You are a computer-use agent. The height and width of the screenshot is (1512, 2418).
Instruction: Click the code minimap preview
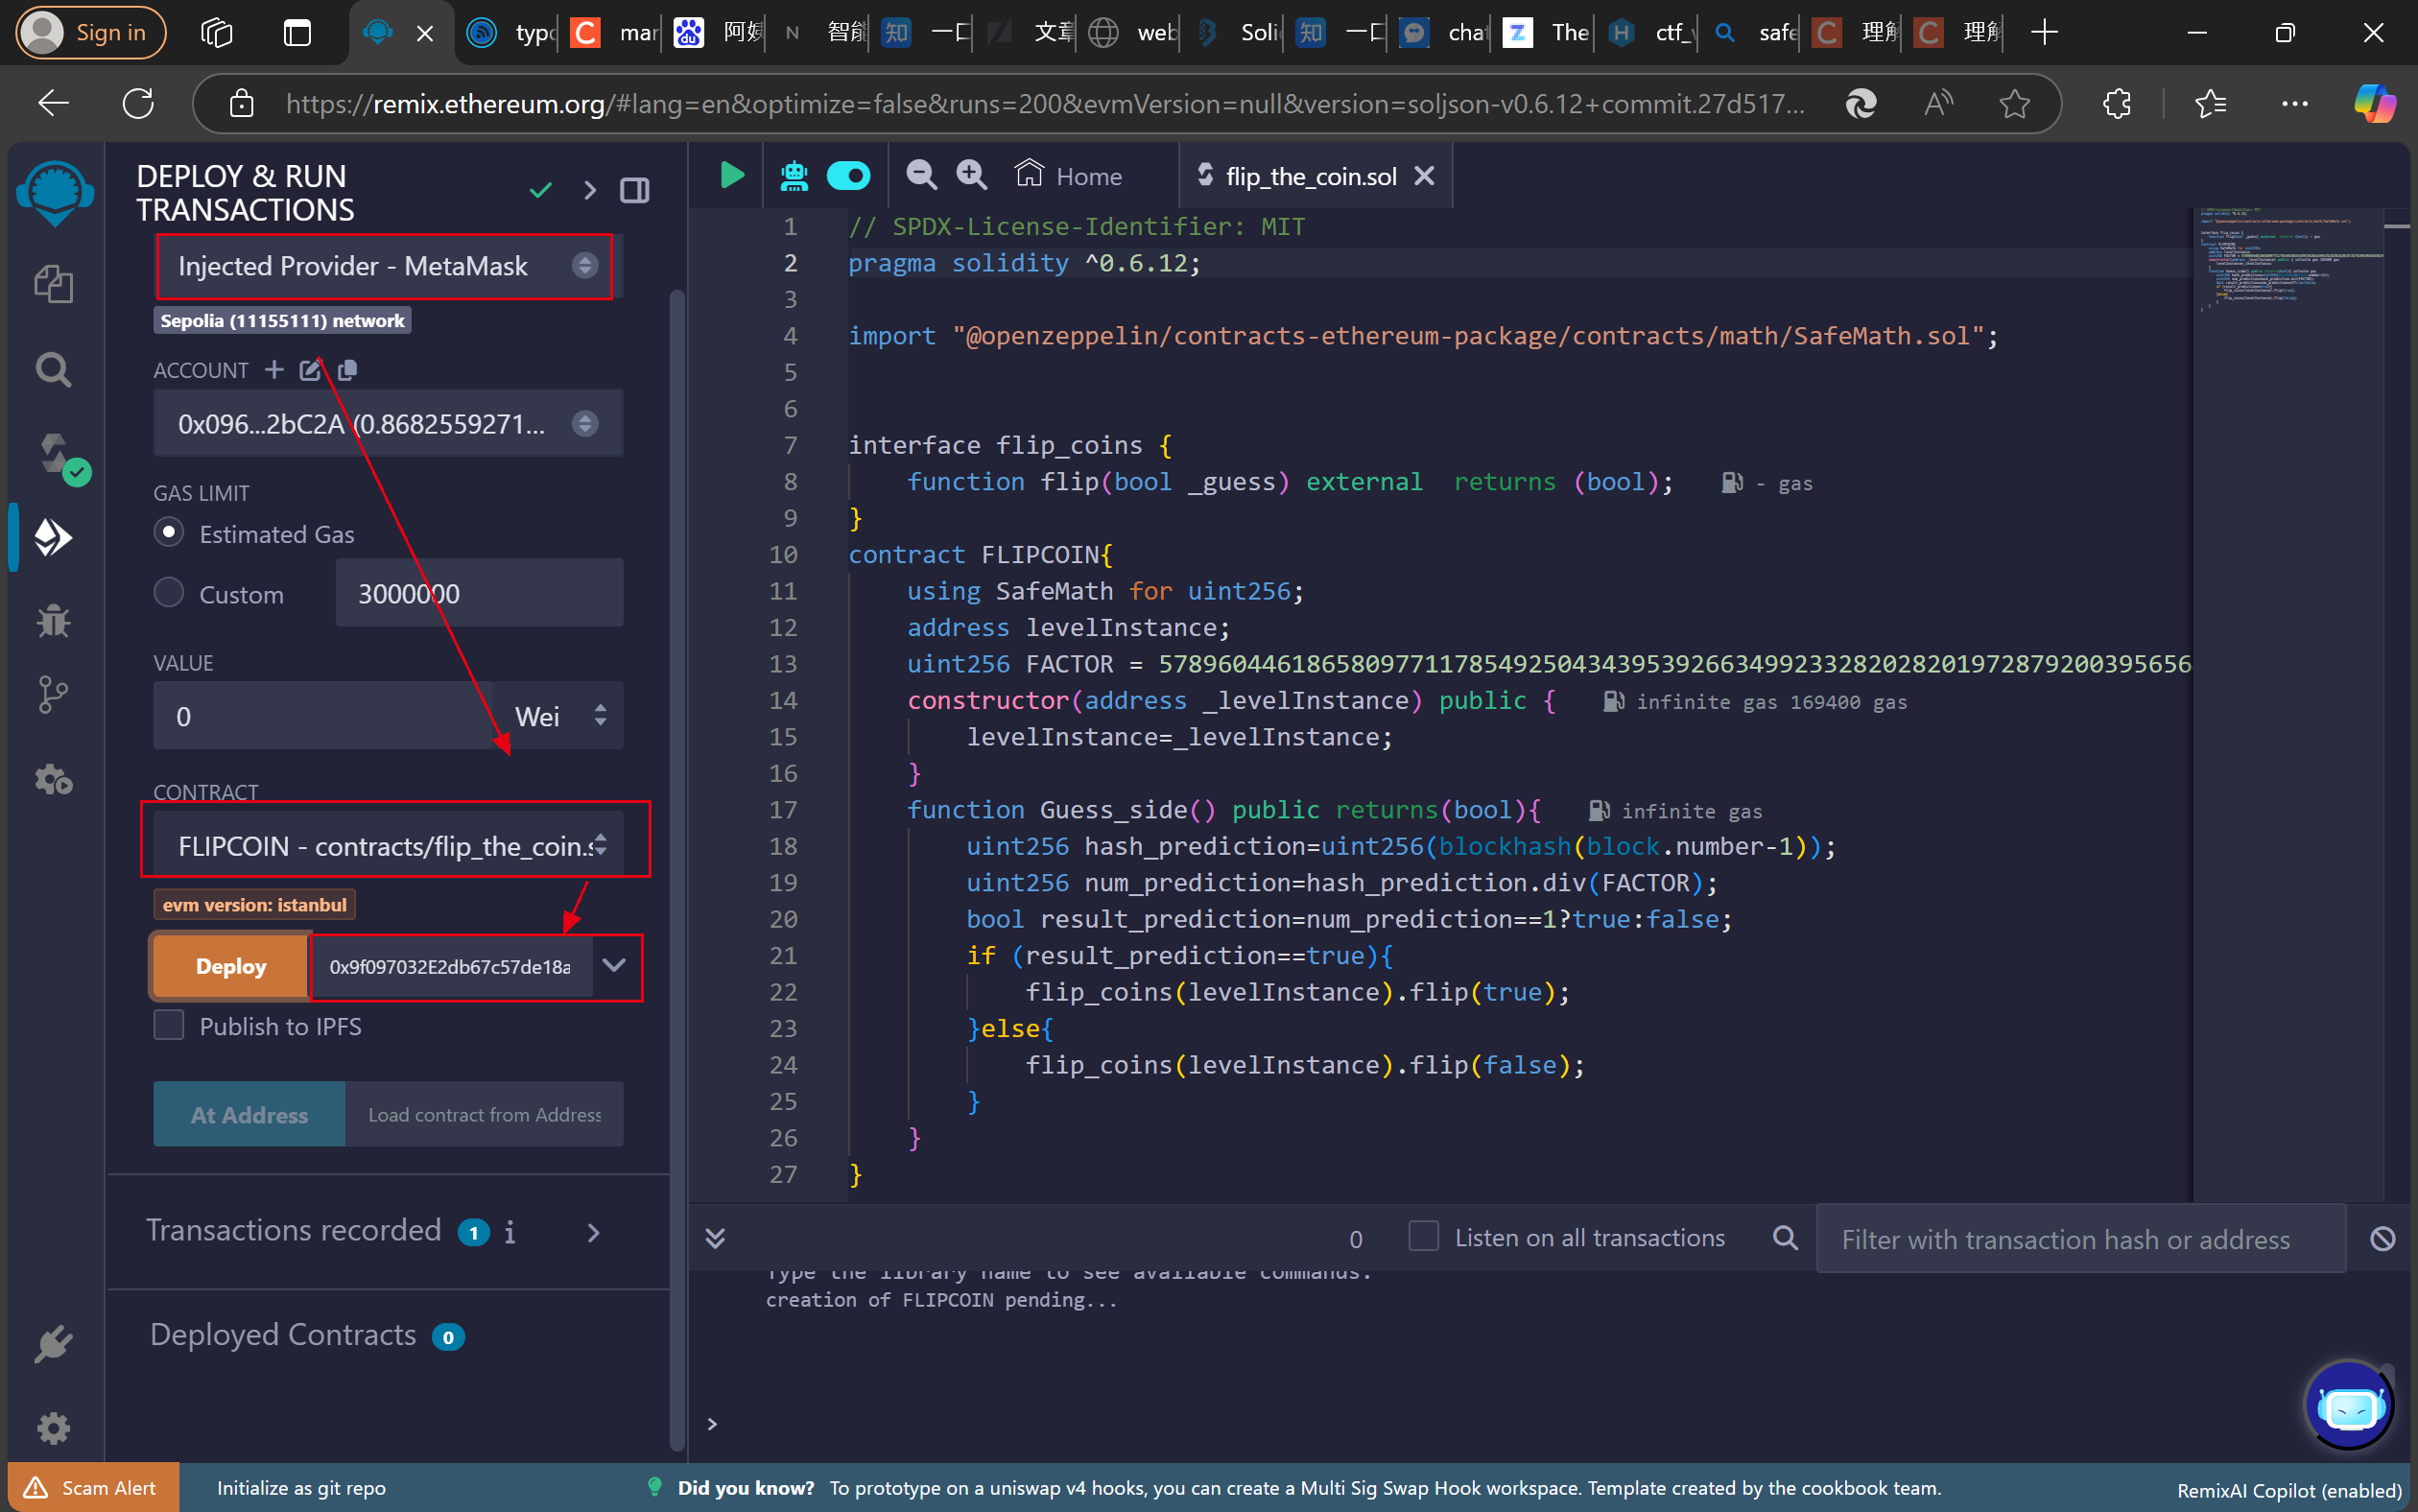click(2290, 260)
